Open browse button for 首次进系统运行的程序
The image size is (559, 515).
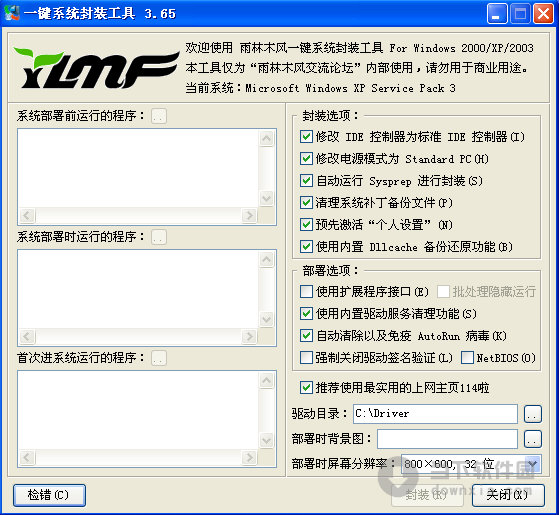[x=159, y=358]
